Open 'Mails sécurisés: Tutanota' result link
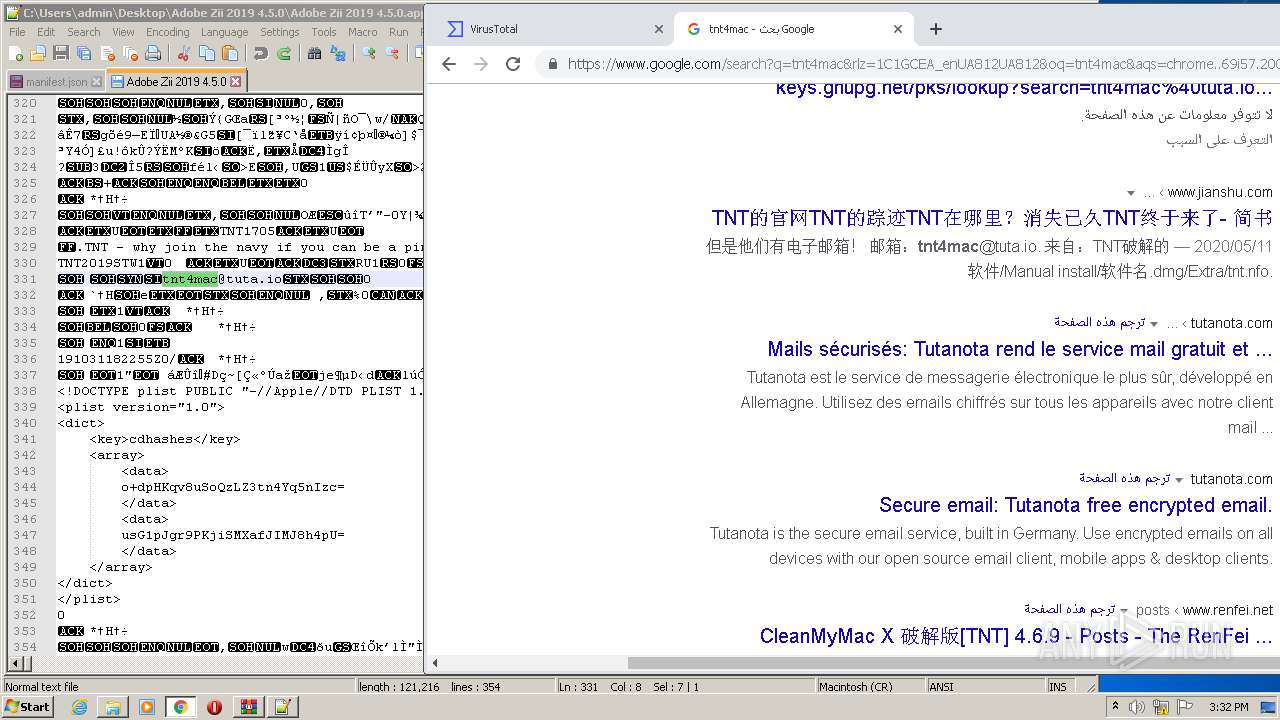The image size is (1280, 720). click(1020, 349)
